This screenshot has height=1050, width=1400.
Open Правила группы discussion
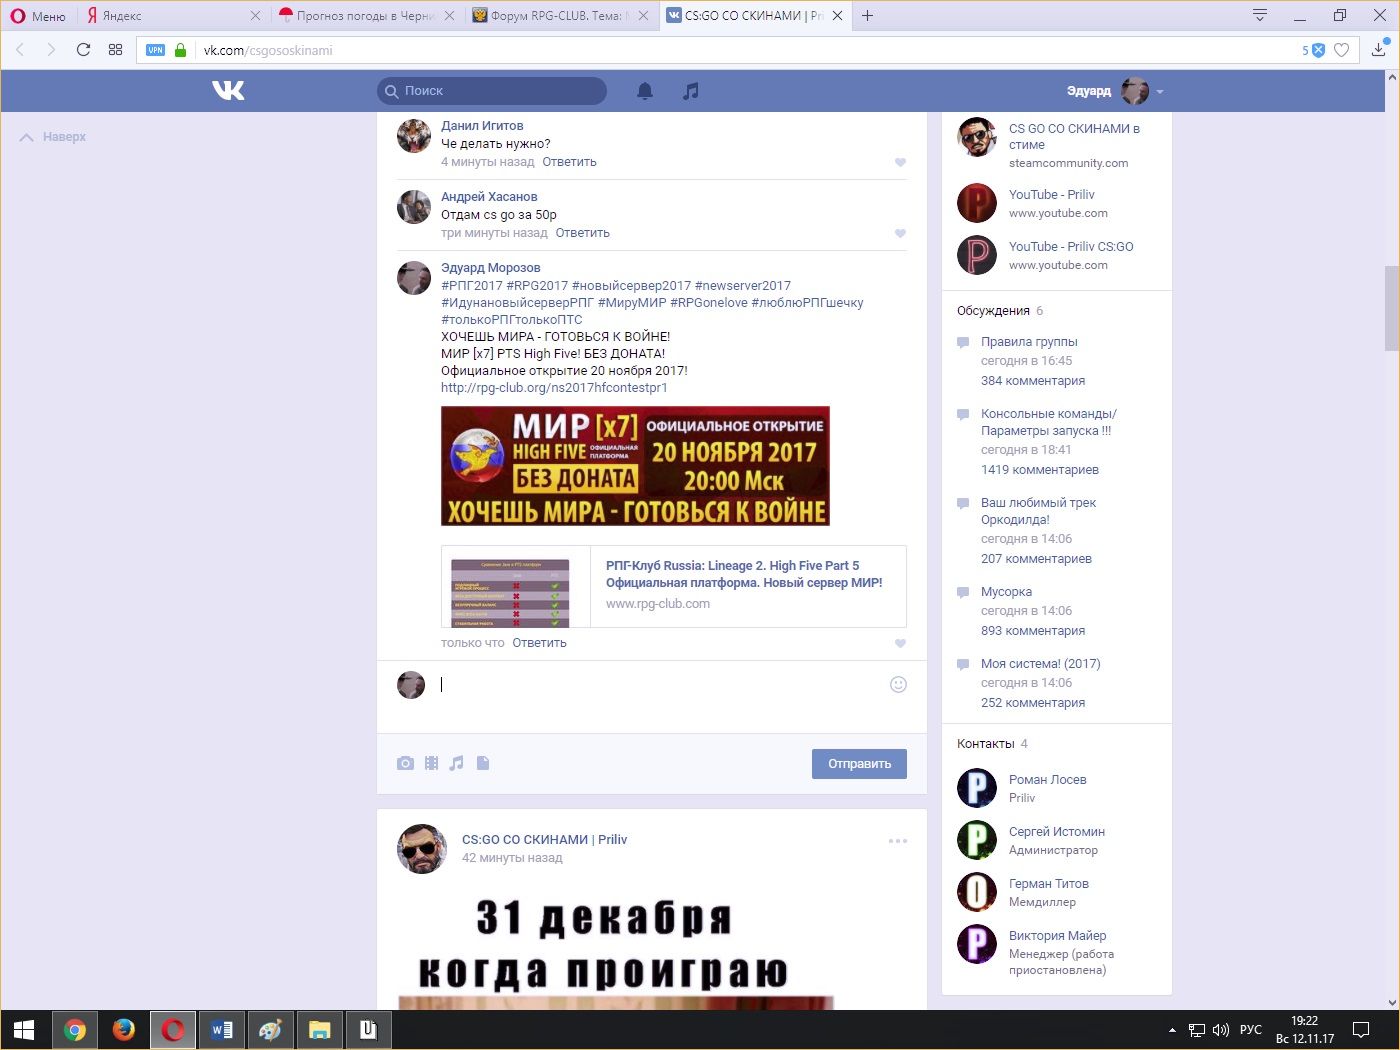click(x=1029, y=342)
